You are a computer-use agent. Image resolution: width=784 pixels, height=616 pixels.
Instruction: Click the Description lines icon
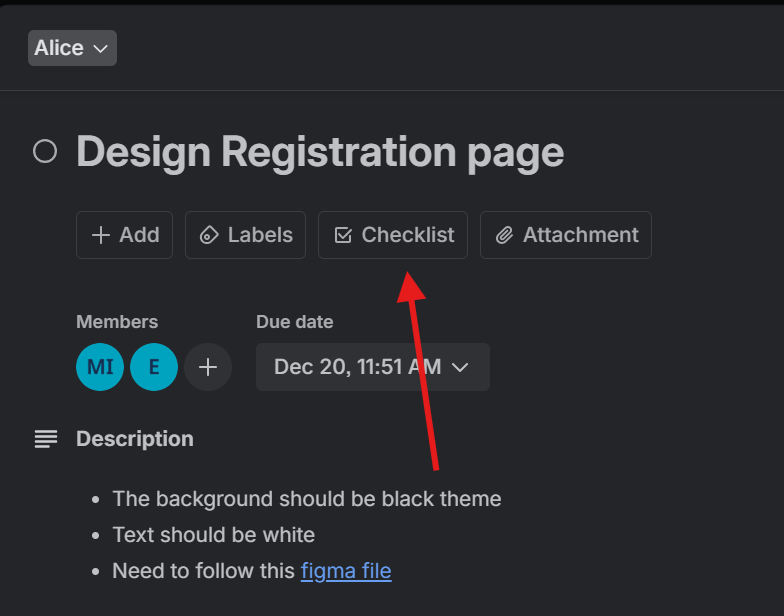point(46,439)
